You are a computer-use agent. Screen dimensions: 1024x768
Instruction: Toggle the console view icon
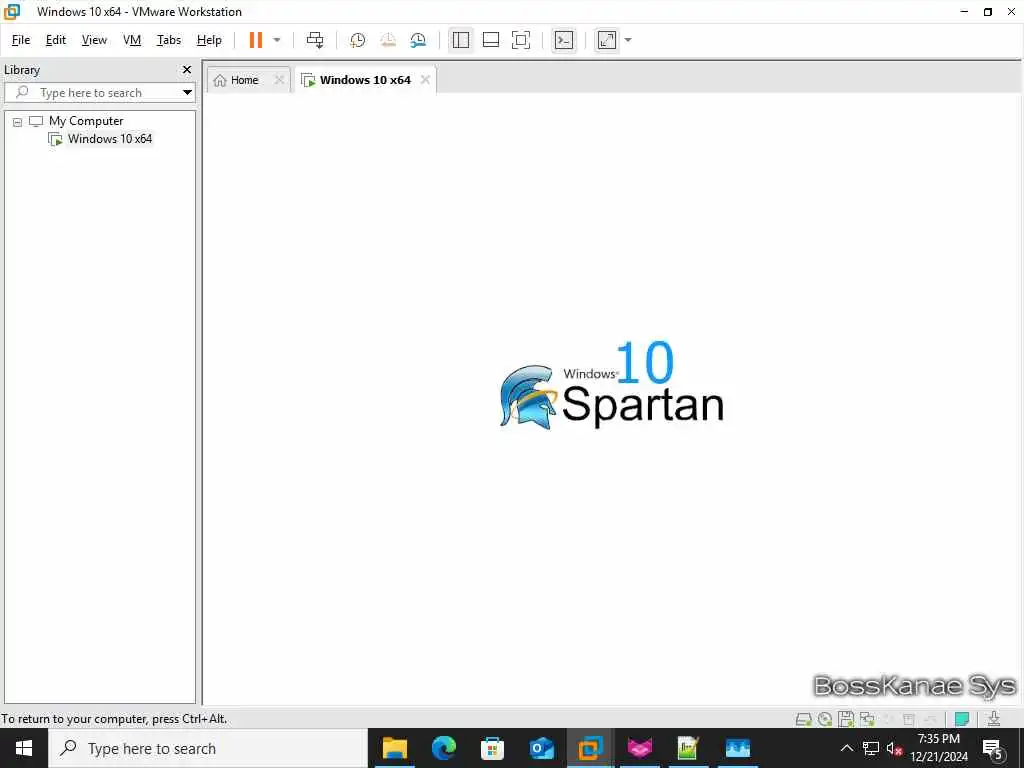coord(564,40)
